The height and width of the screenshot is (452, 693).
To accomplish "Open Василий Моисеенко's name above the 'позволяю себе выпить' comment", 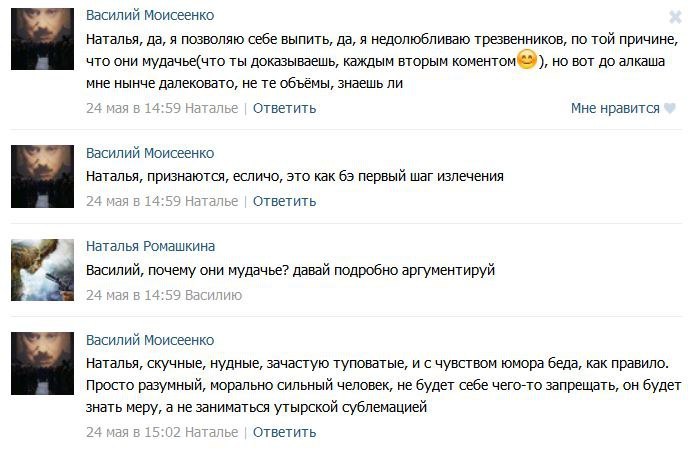I will 150,16.
